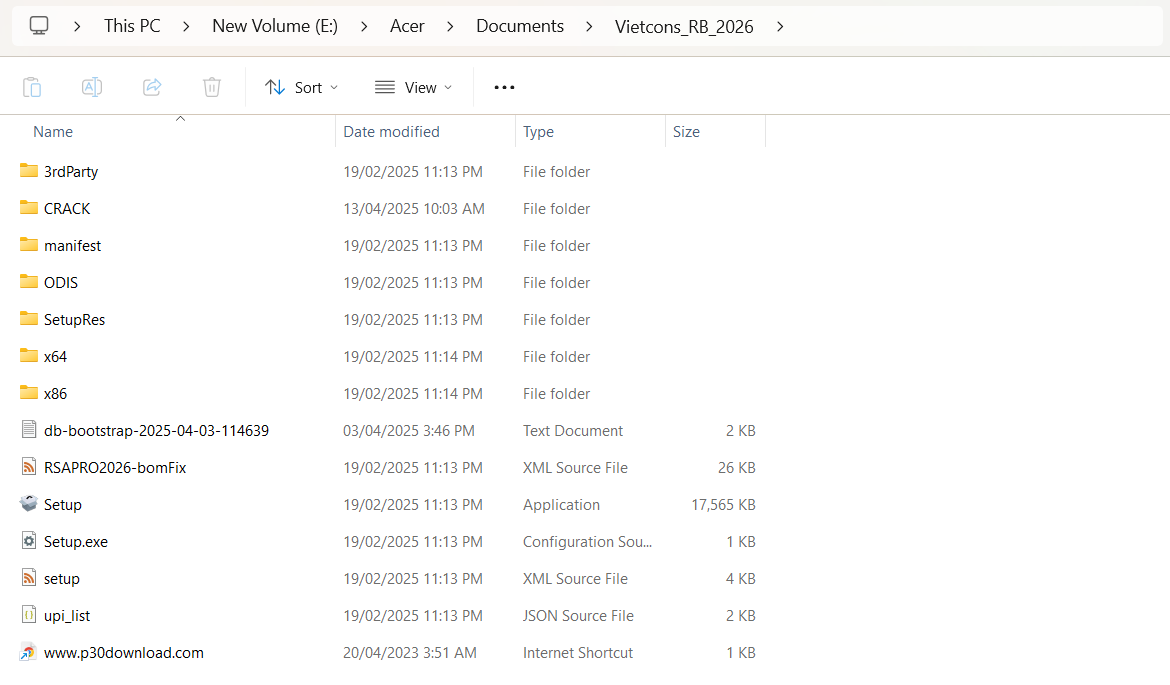Navigate to Documents in breadcrumb
The width and height of the screenshot is (1170, 685).
click(519, 26)
